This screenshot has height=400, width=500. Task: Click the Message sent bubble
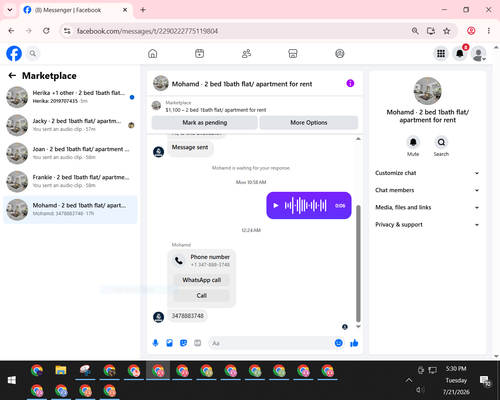click(190, 148)
